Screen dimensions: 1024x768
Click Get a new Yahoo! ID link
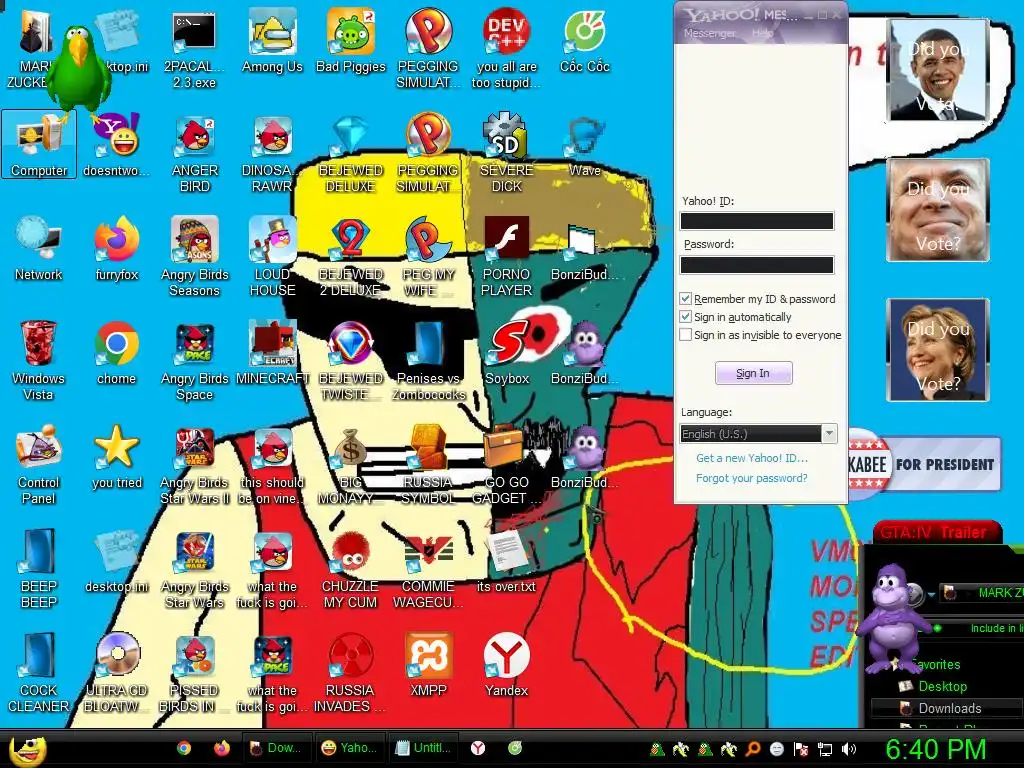pos(752,458)
